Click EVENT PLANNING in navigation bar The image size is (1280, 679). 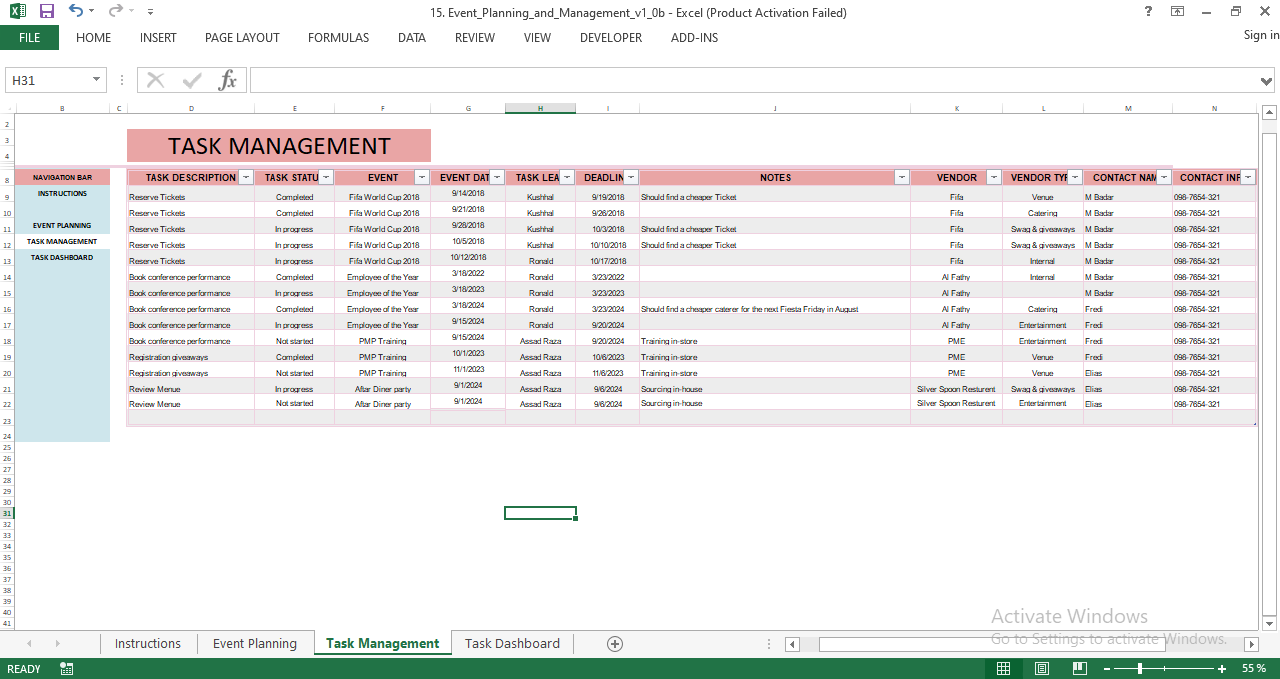[62, 225]
